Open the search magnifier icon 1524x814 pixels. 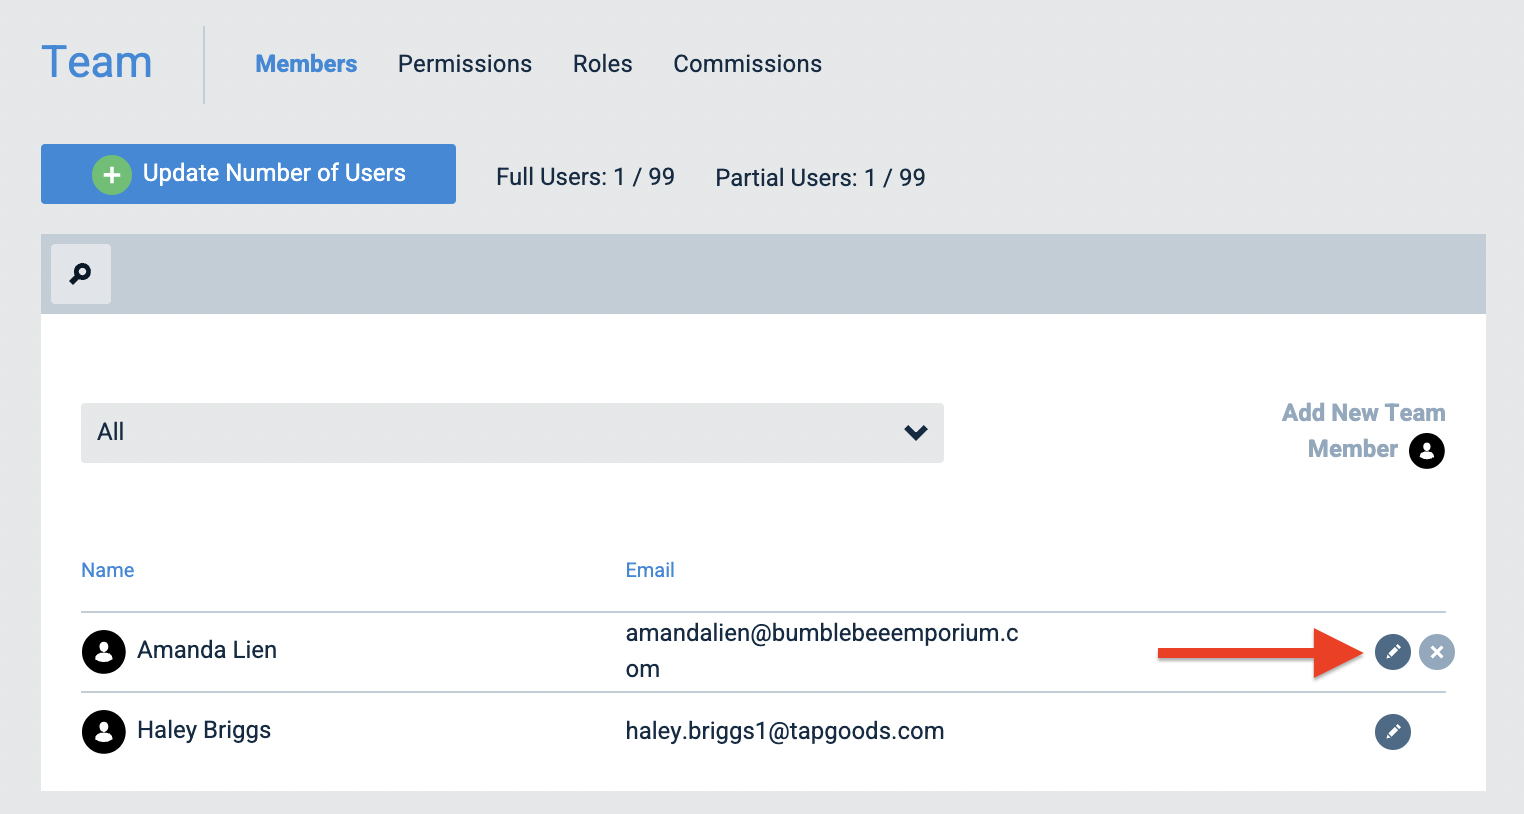pyautogui.click(x=81, y=274)
